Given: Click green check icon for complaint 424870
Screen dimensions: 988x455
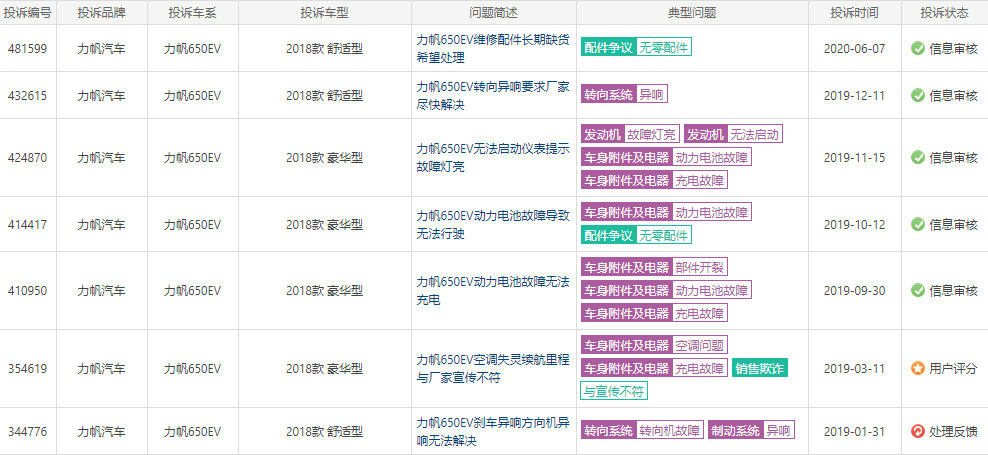Looking at the screenshot, I should click(917, 158).
